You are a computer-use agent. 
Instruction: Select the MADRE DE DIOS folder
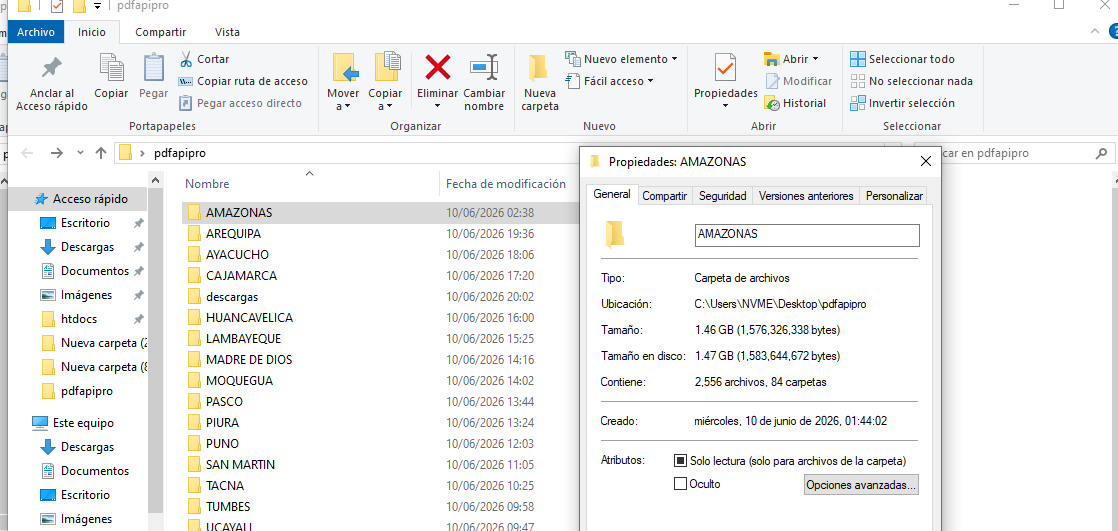381,359
